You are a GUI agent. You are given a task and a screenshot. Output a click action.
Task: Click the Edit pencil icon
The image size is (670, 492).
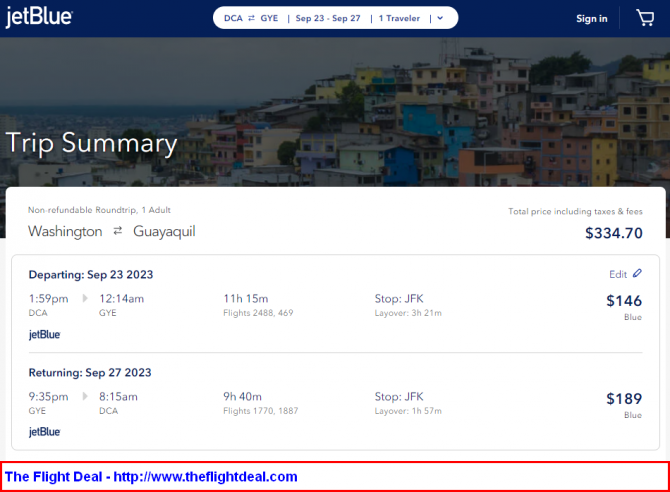click(637, 274)
